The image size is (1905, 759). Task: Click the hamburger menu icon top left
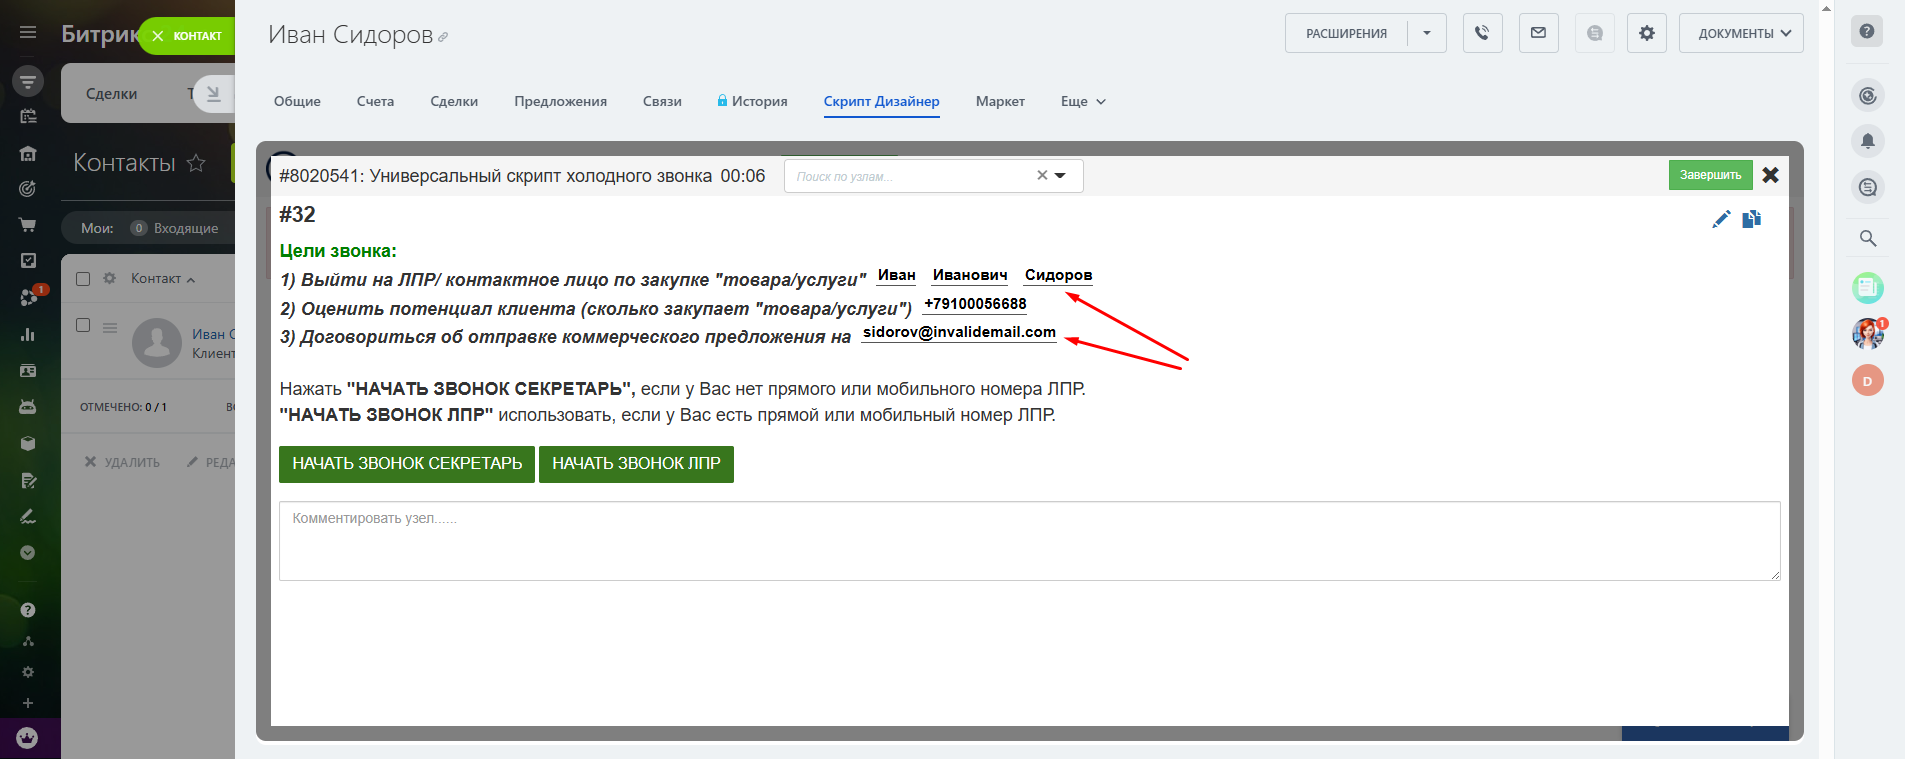pos(28,32)
